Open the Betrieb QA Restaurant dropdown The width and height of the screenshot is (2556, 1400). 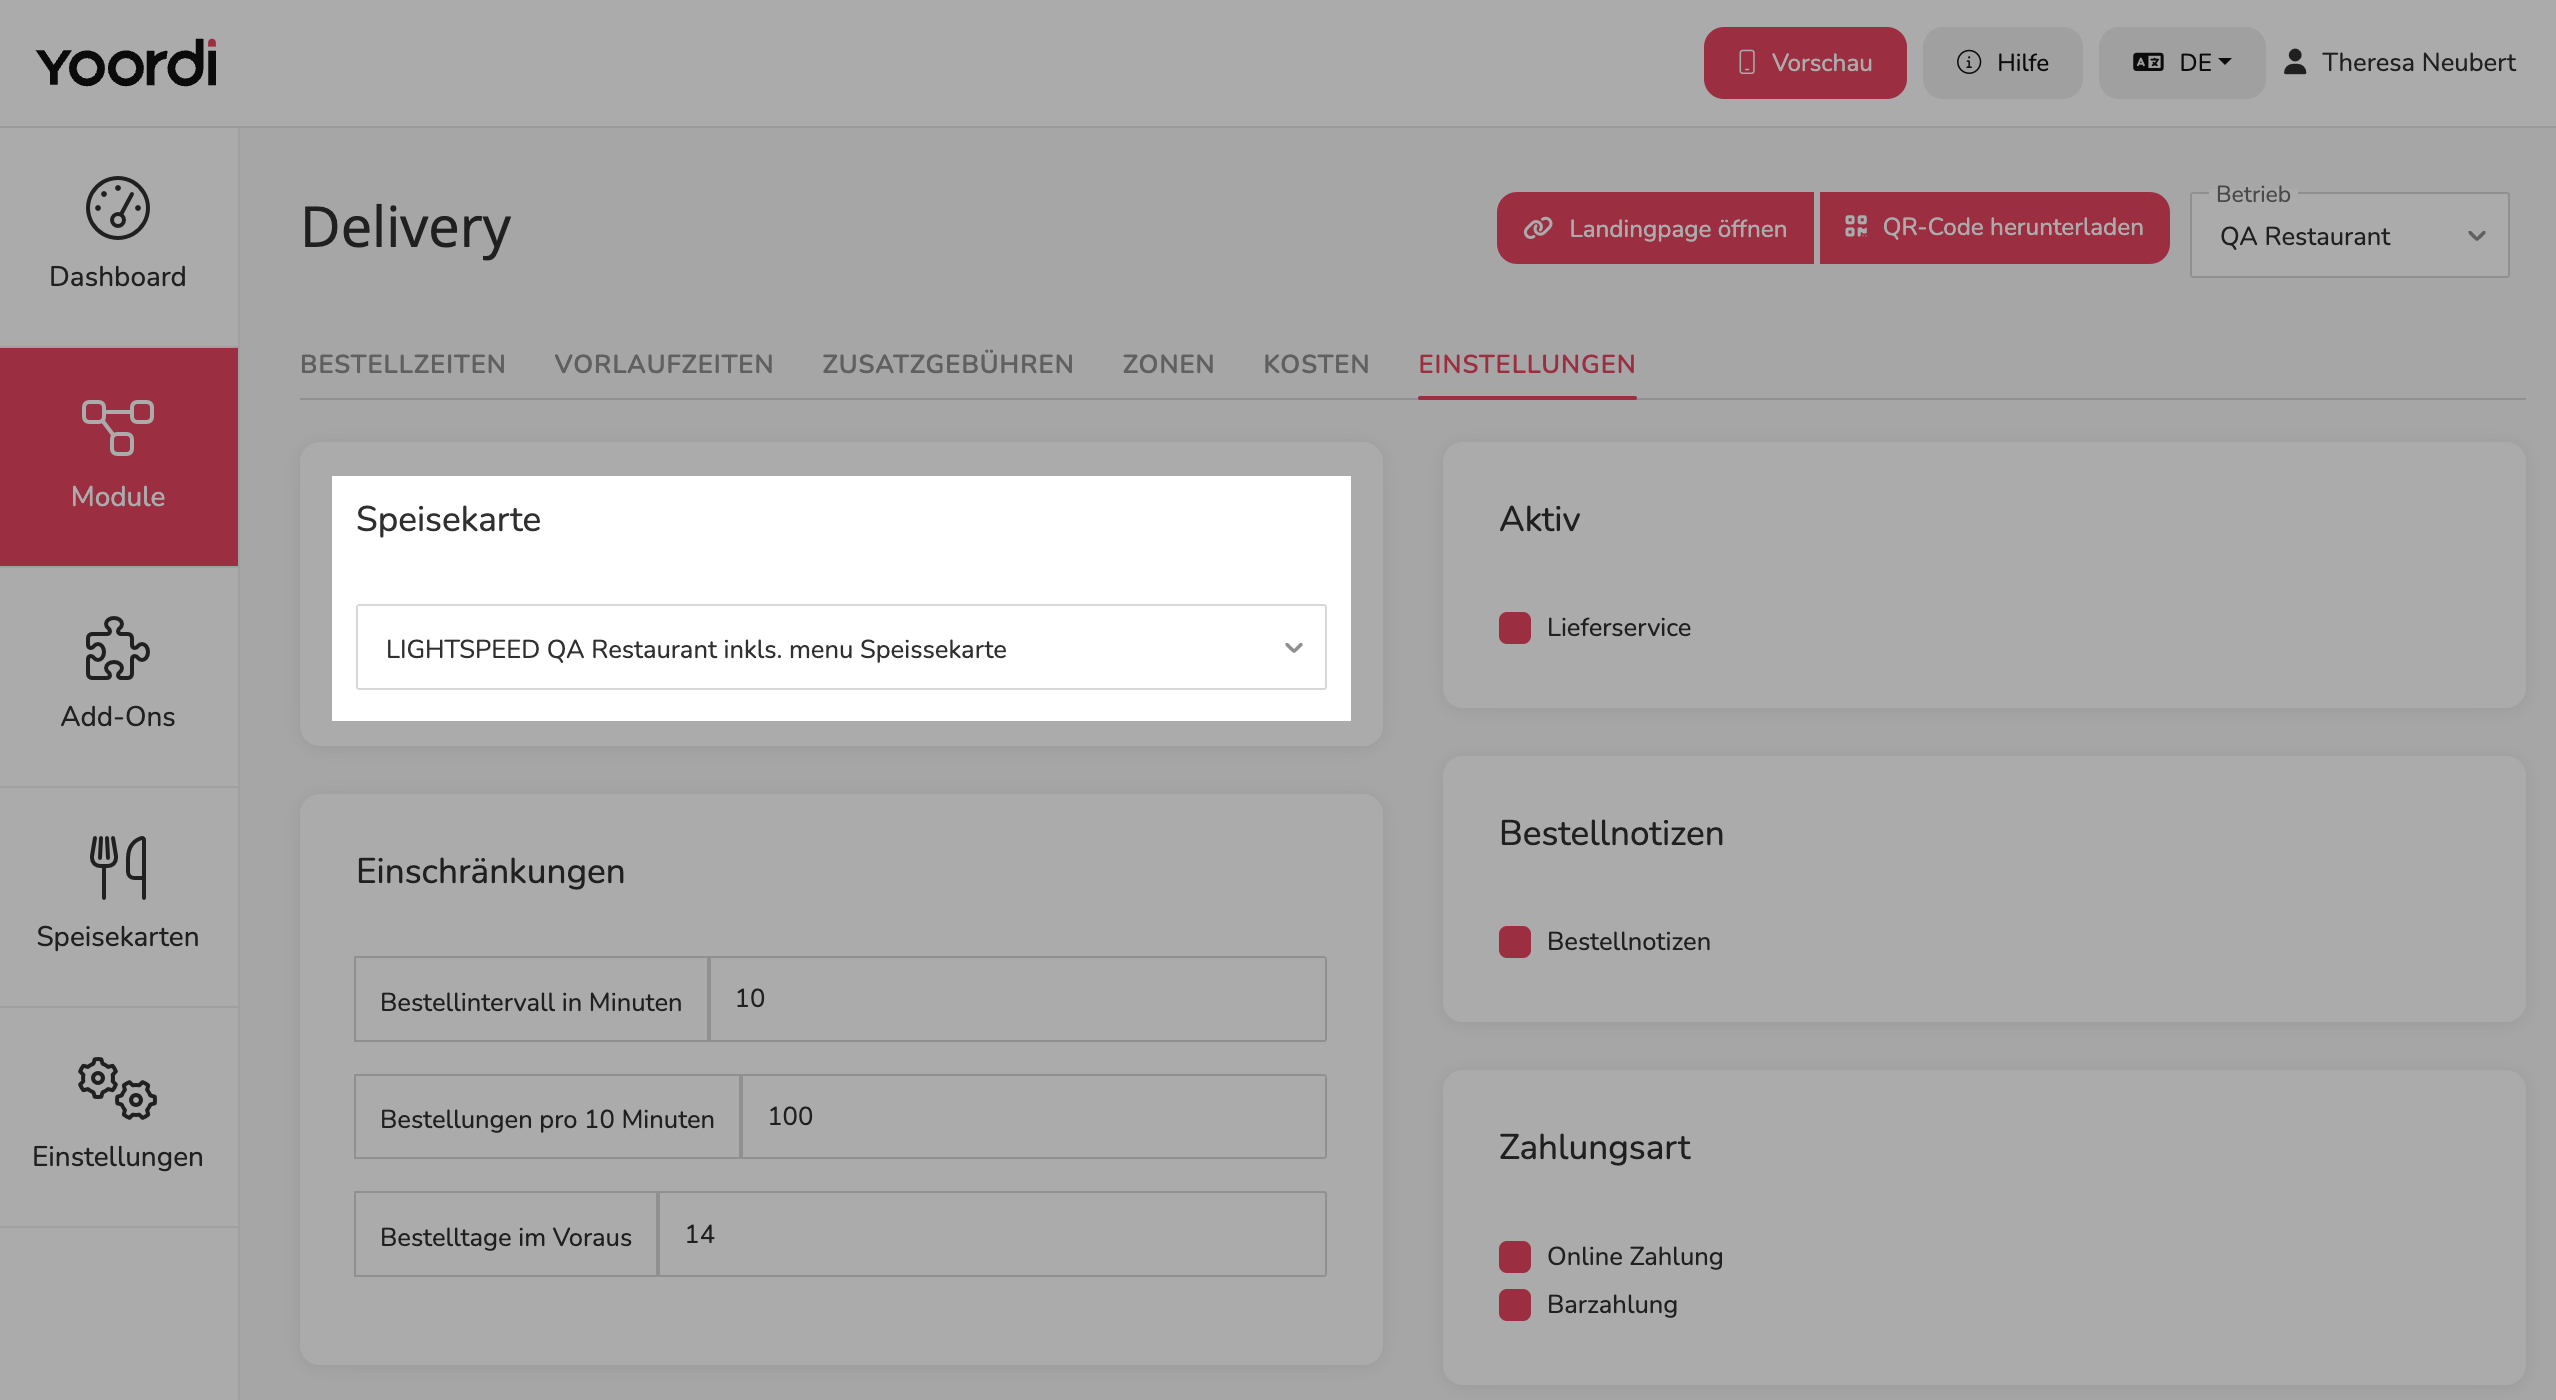coord(2349,236)
